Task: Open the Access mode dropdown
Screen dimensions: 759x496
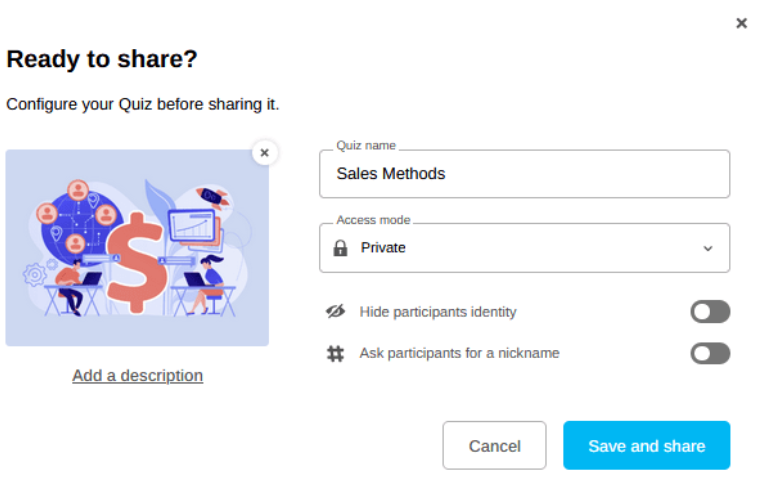Action: tap(524, 248)
